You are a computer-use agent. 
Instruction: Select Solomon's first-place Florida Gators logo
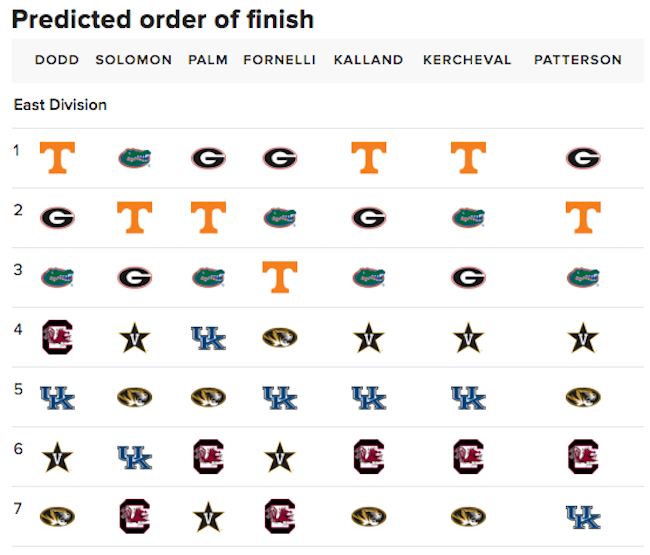(135, 158)
